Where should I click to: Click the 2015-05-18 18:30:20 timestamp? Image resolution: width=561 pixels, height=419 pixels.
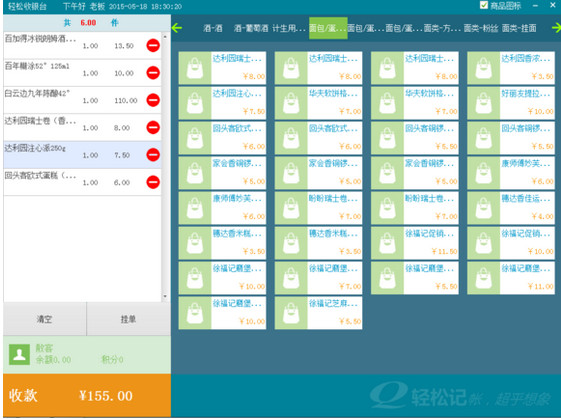pos(145,6)
